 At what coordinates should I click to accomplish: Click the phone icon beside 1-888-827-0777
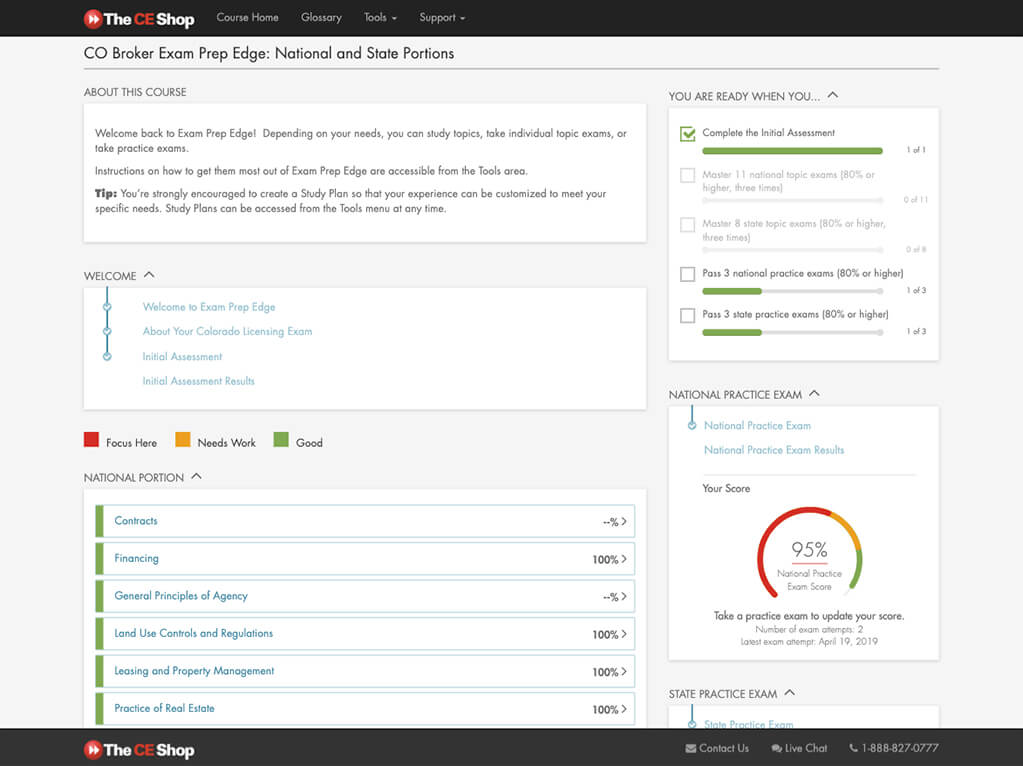tap(853, 748)
